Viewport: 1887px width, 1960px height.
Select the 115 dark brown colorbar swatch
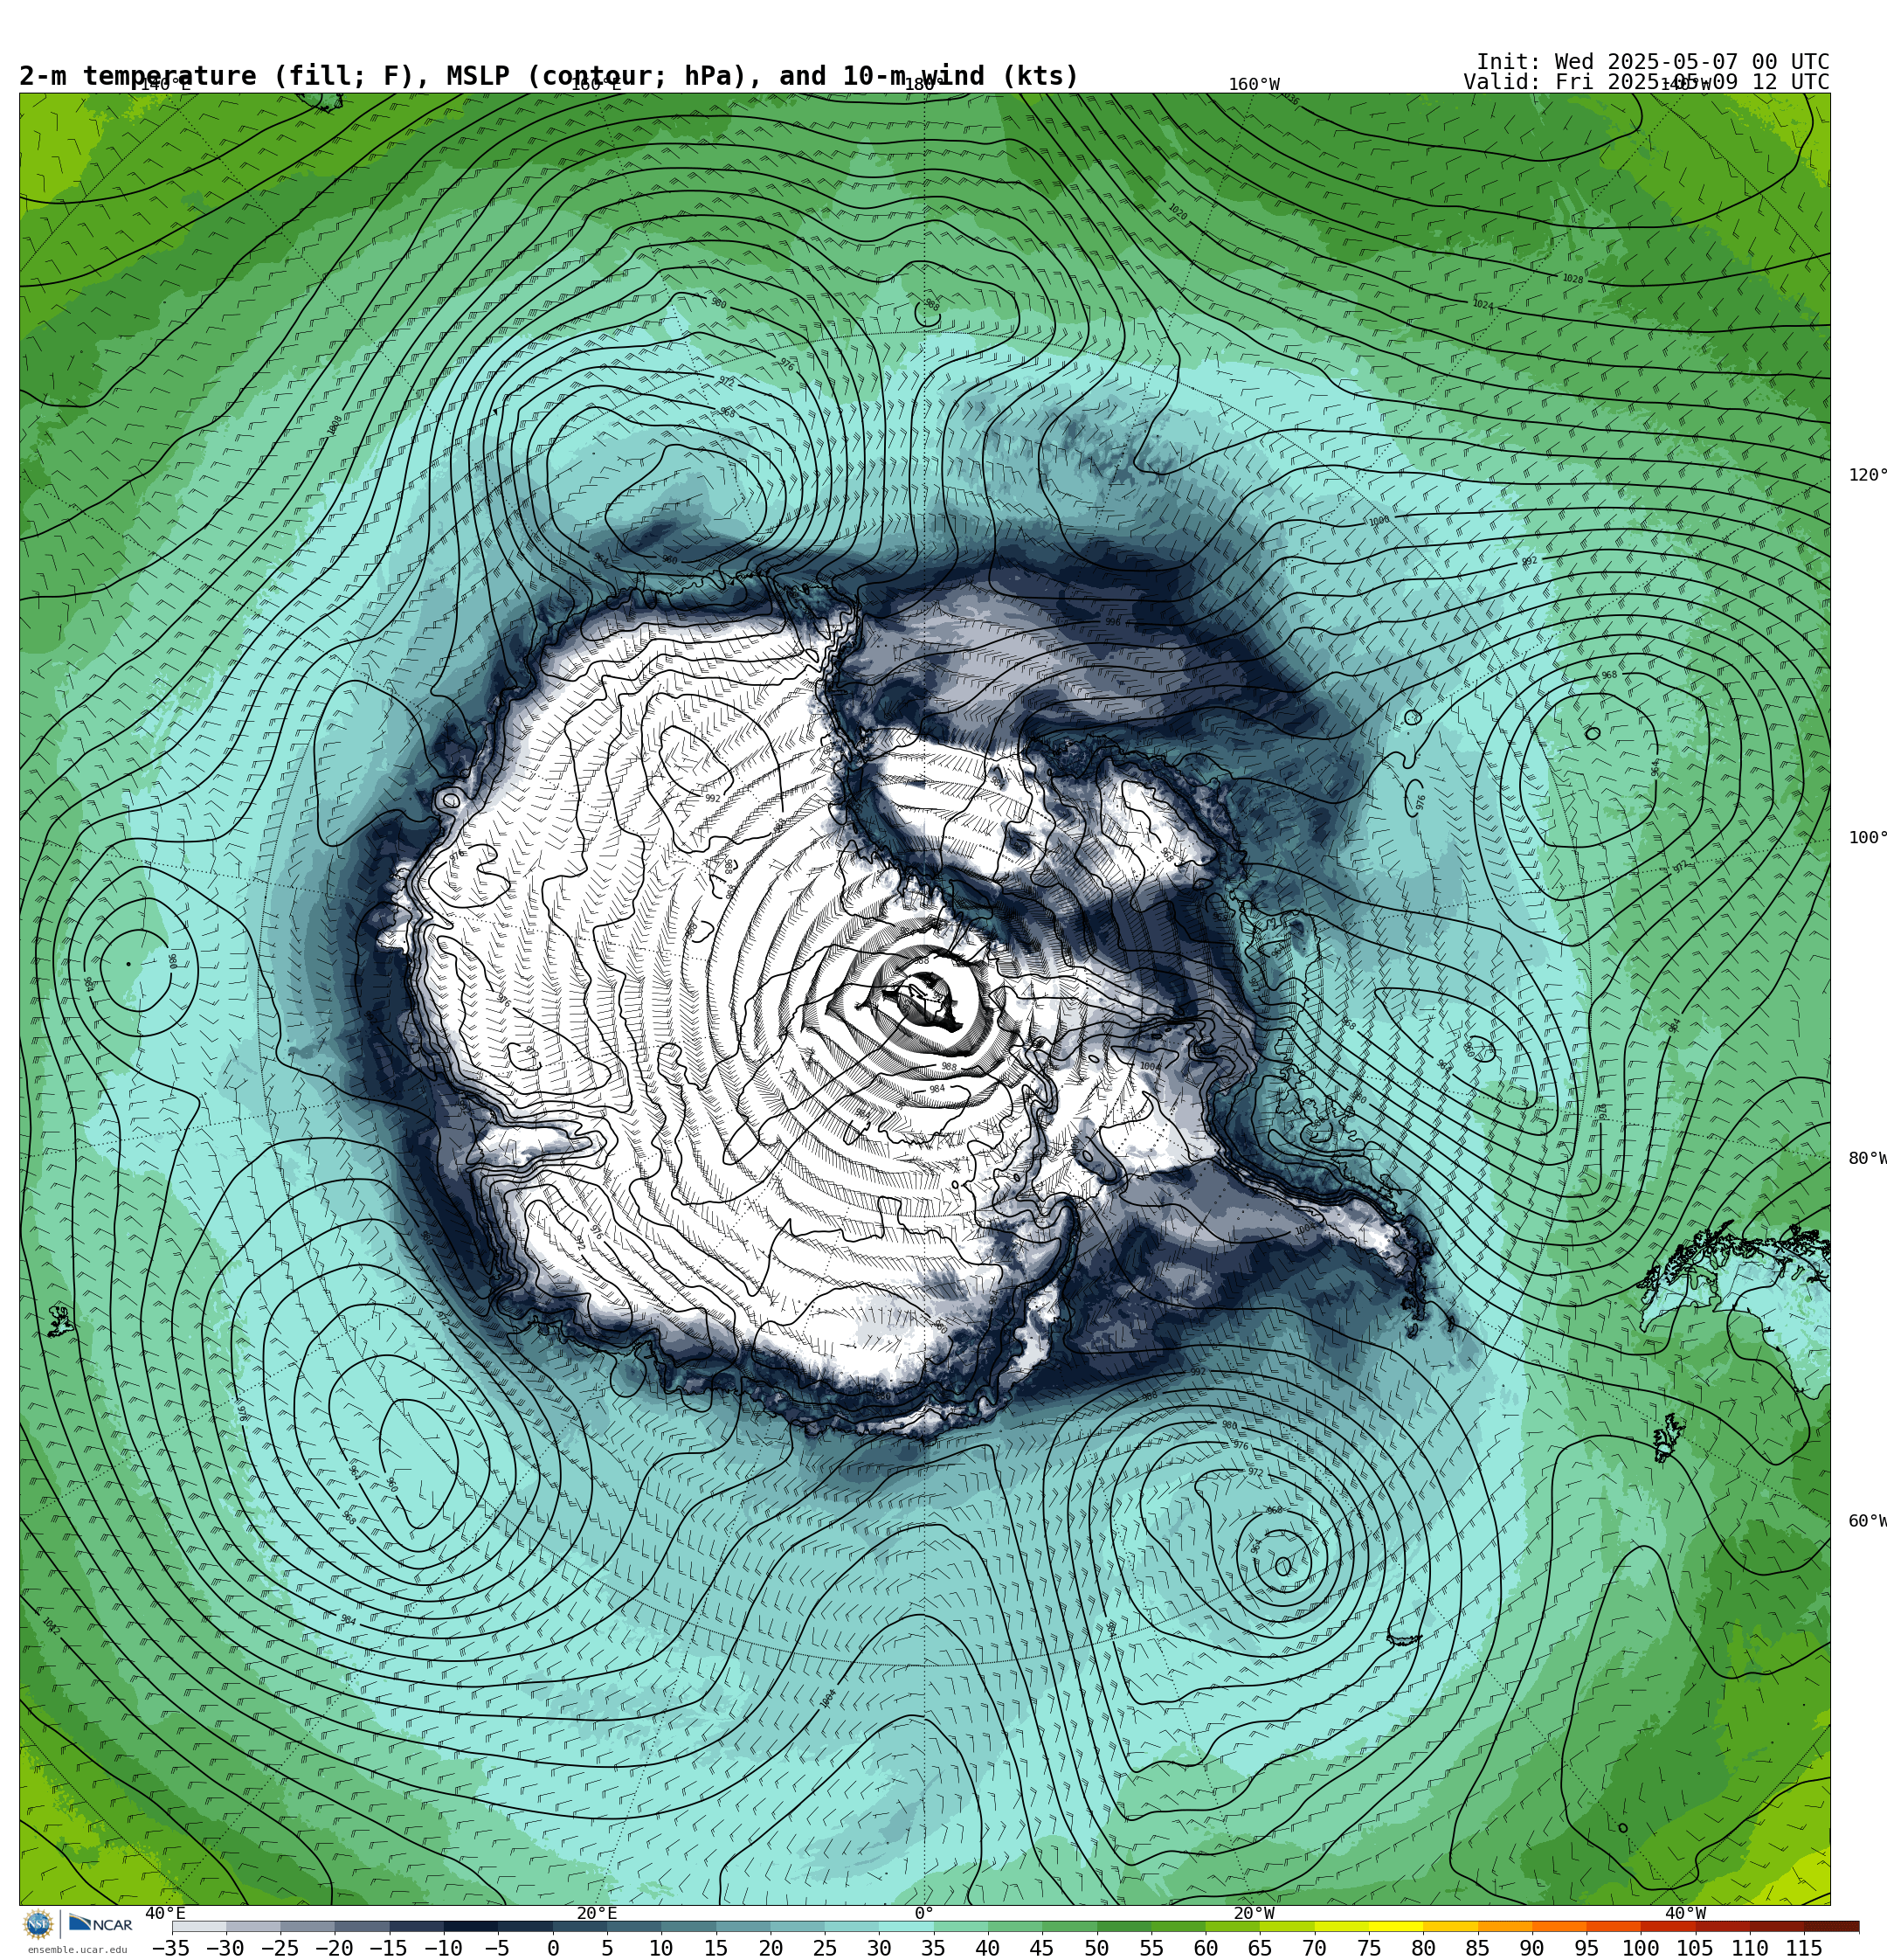[1831, 1926]
